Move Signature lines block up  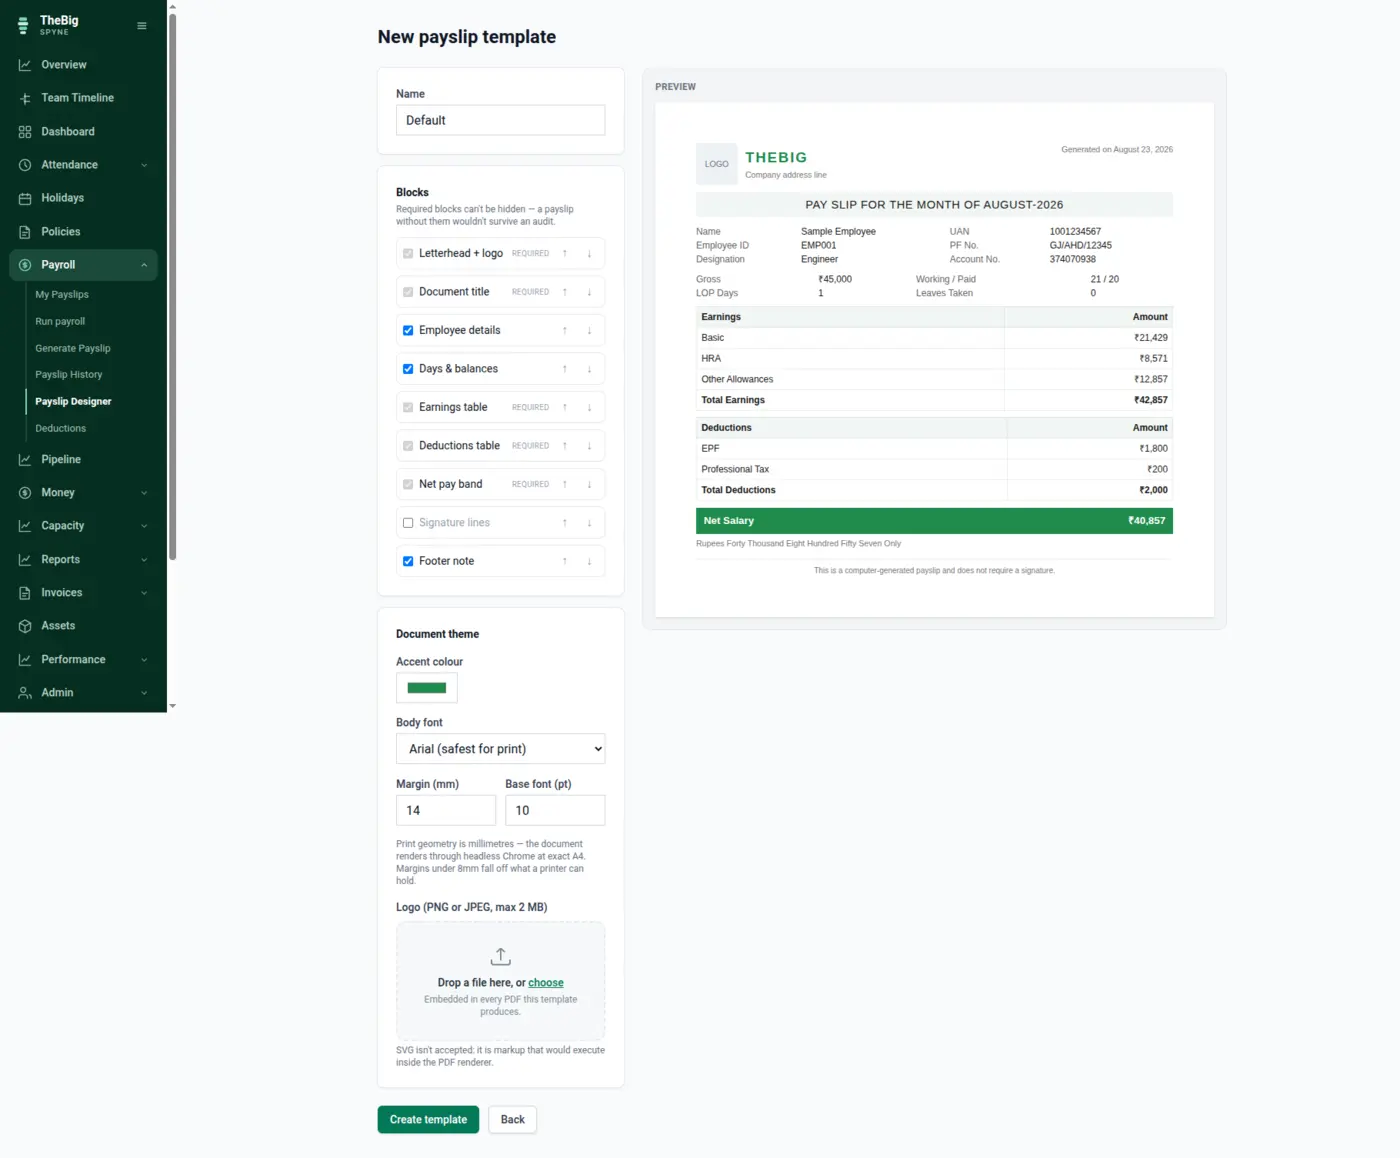coord(565,523)
